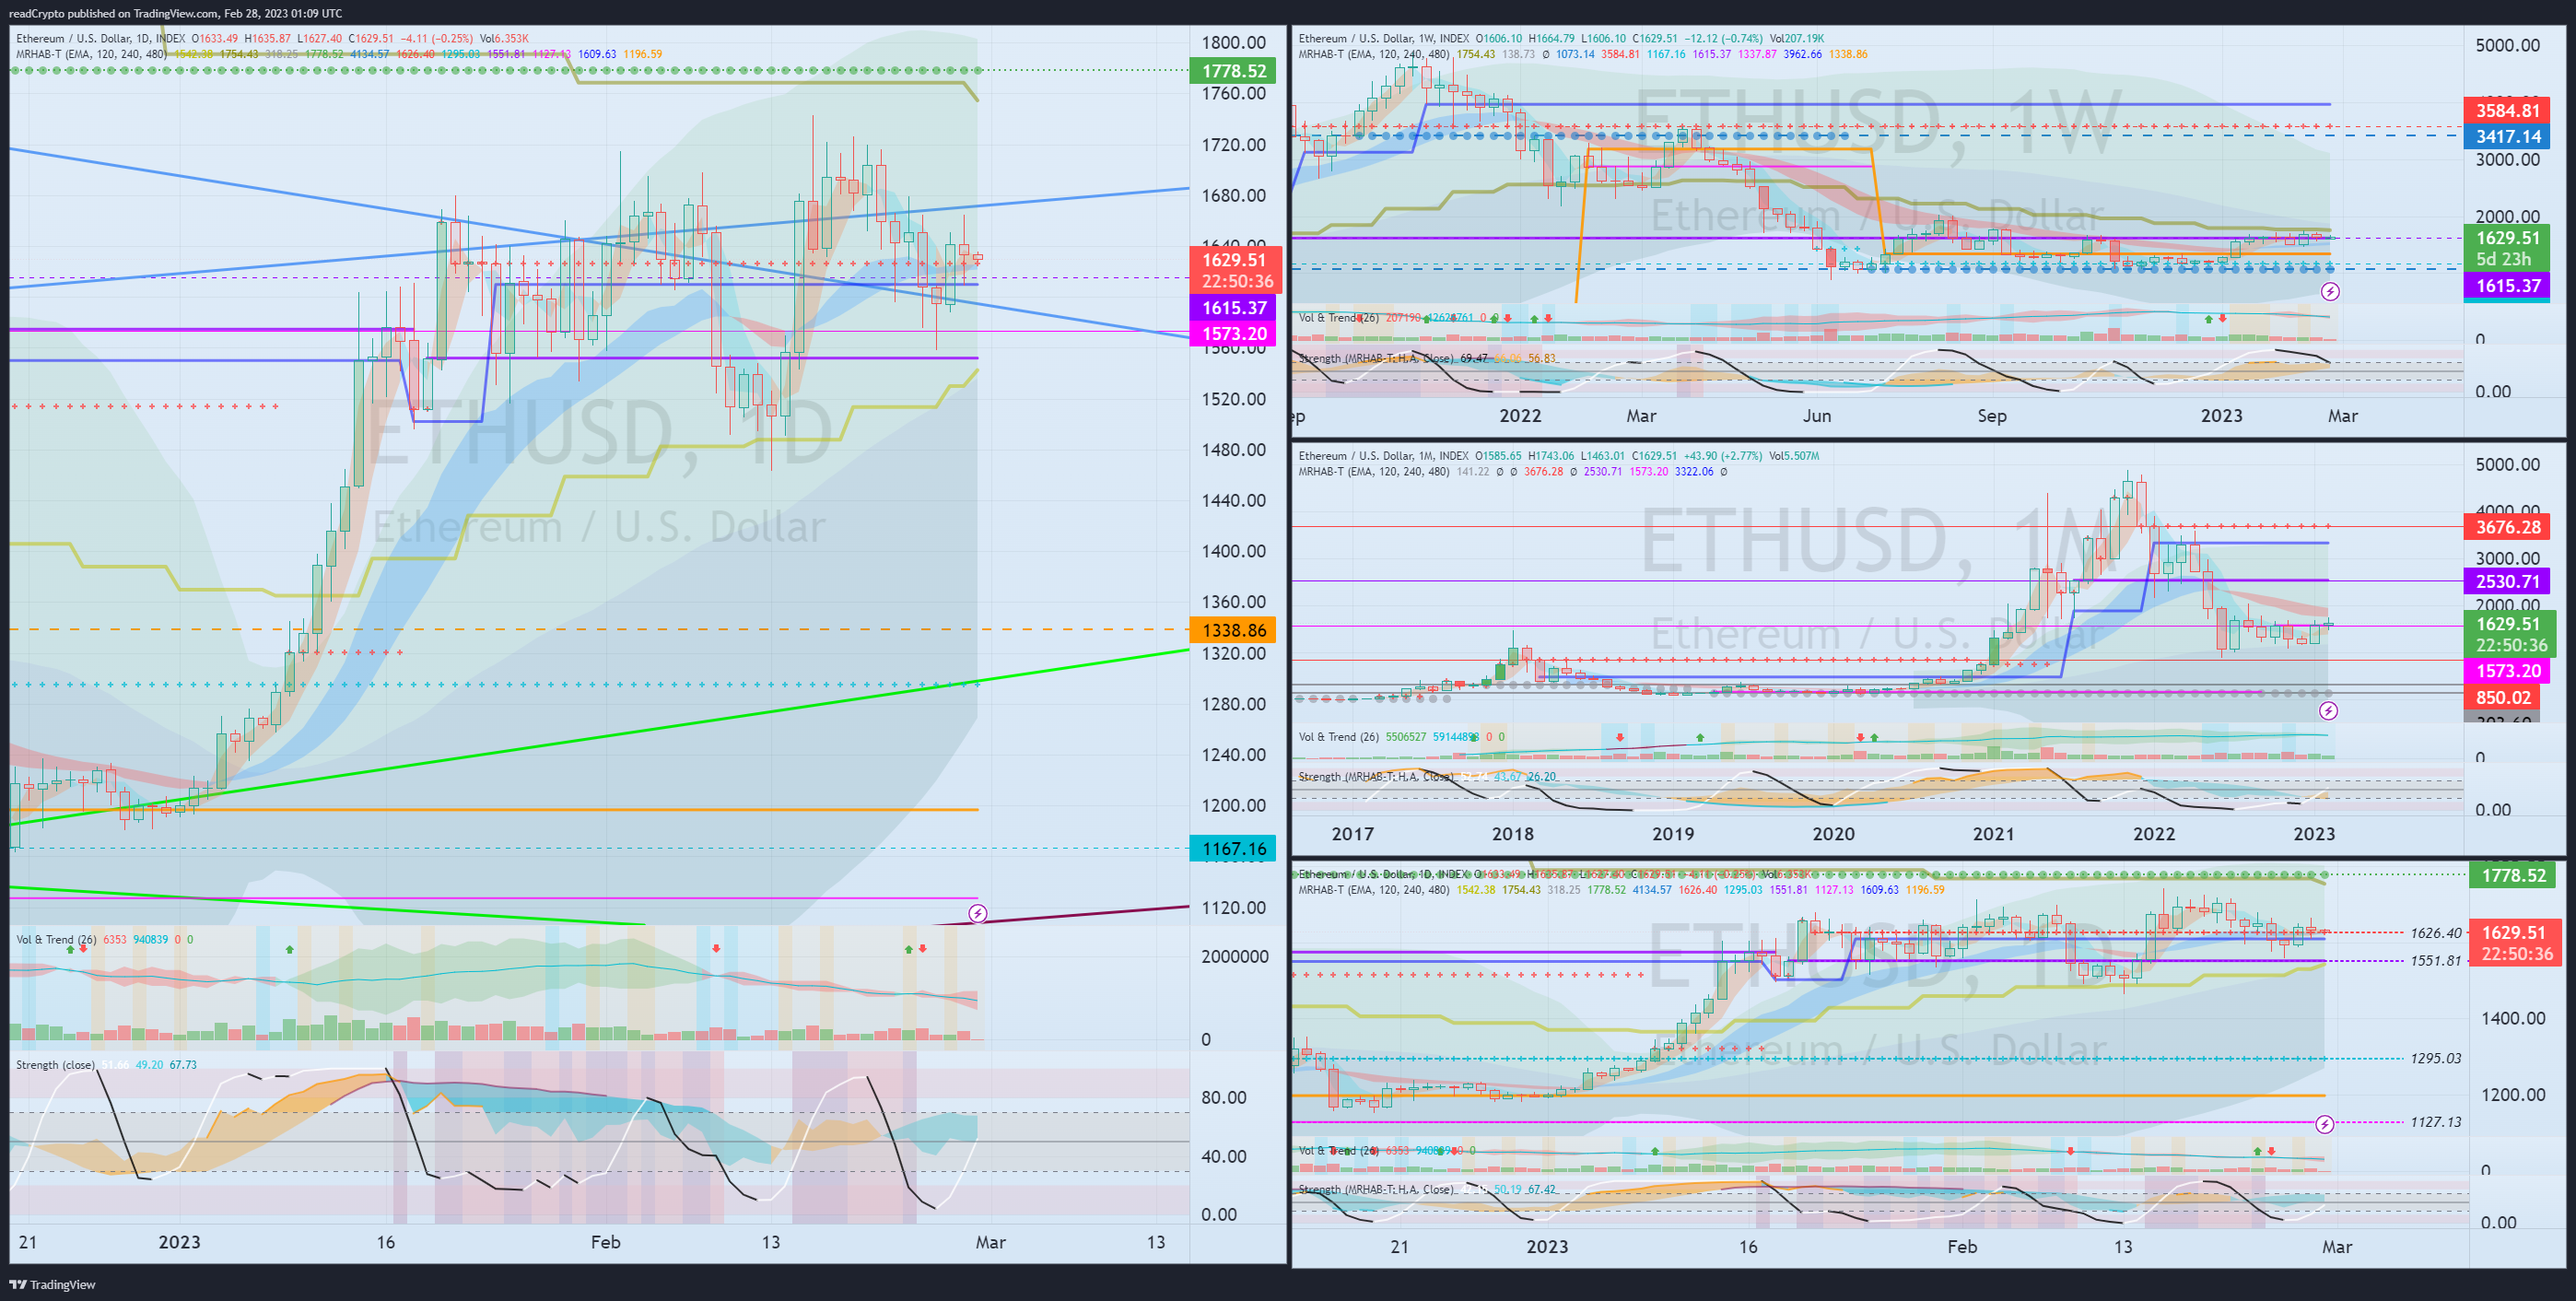
Task: Click the 'Ethereum / U.S. Dollar, 1D, INDEX' legend title, main chart
Action: [x=100, y=39]
